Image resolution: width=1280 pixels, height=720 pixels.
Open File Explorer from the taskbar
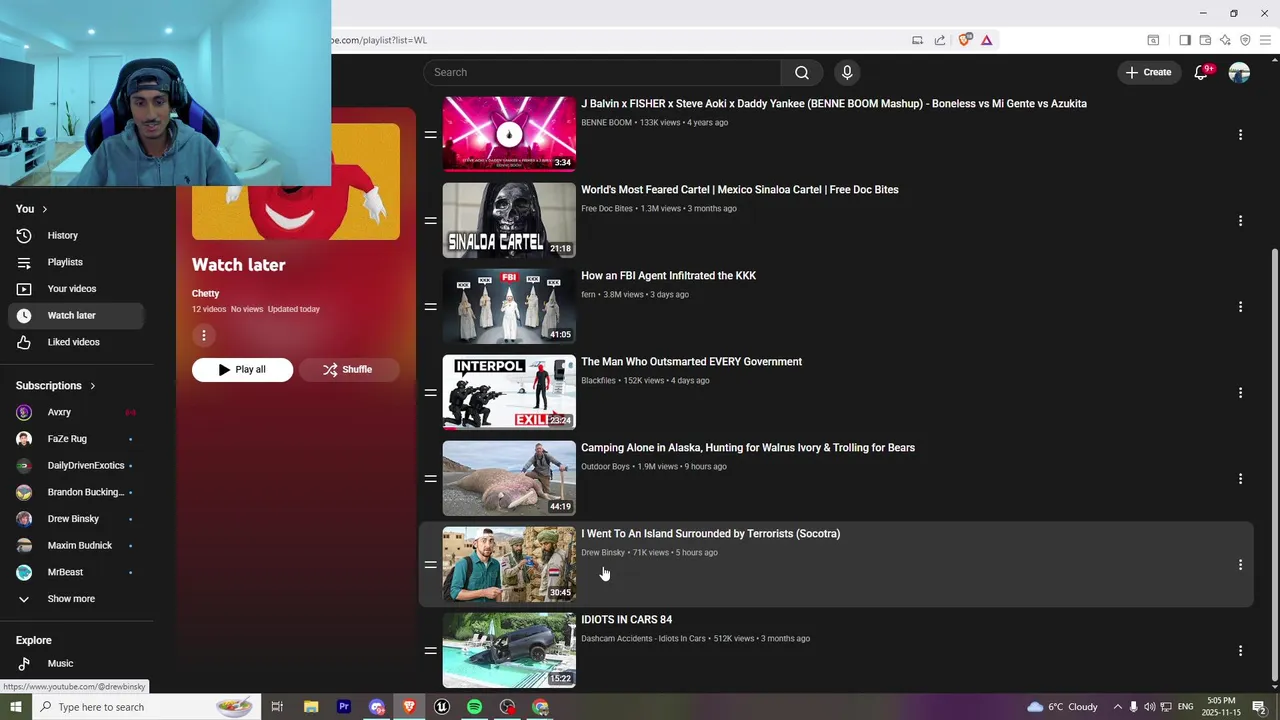310,707
